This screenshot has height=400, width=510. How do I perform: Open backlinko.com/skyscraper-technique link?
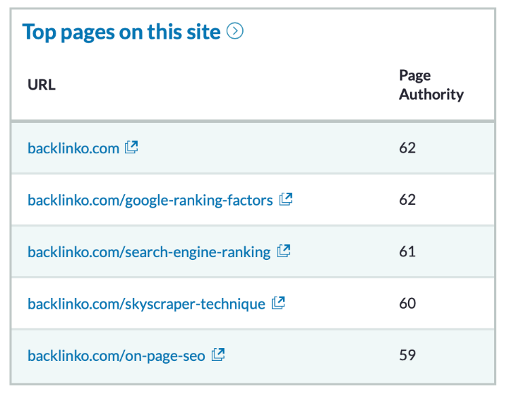click(146, 304)
